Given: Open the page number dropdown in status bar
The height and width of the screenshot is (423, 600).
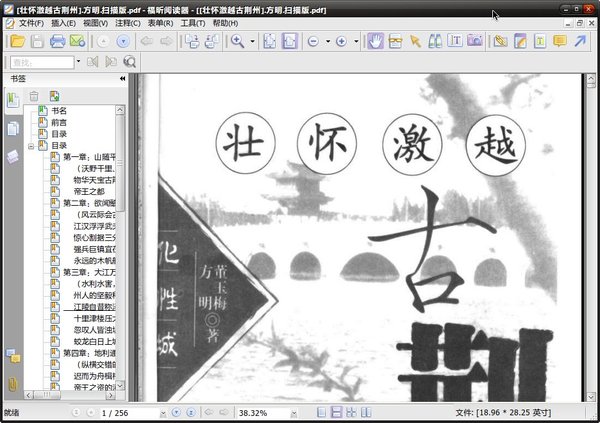Looking at the screenshot, I should tap(163, 413).
